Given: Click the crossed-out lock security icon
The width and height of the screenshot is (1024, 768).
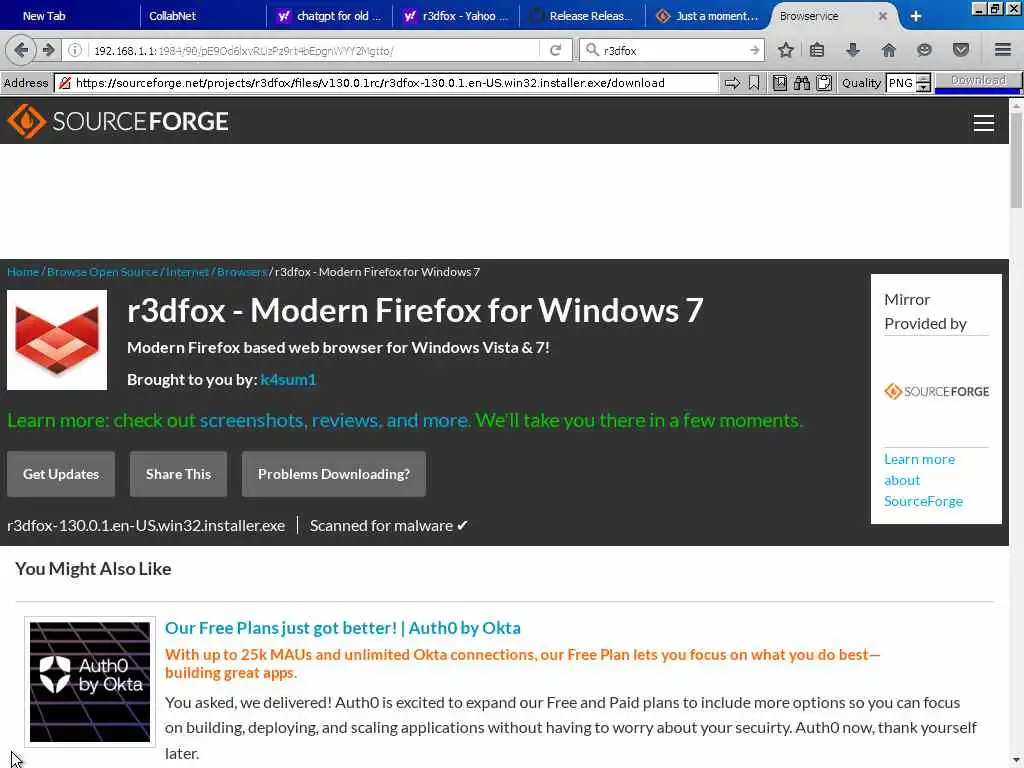Looking at the screenshot, I should (65, 83).
